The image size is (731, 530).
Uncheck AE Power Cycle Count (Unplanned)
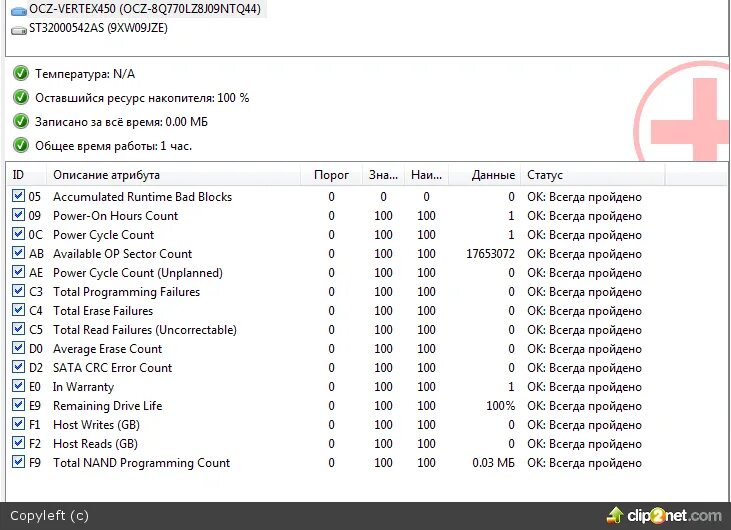pos(18,272)
